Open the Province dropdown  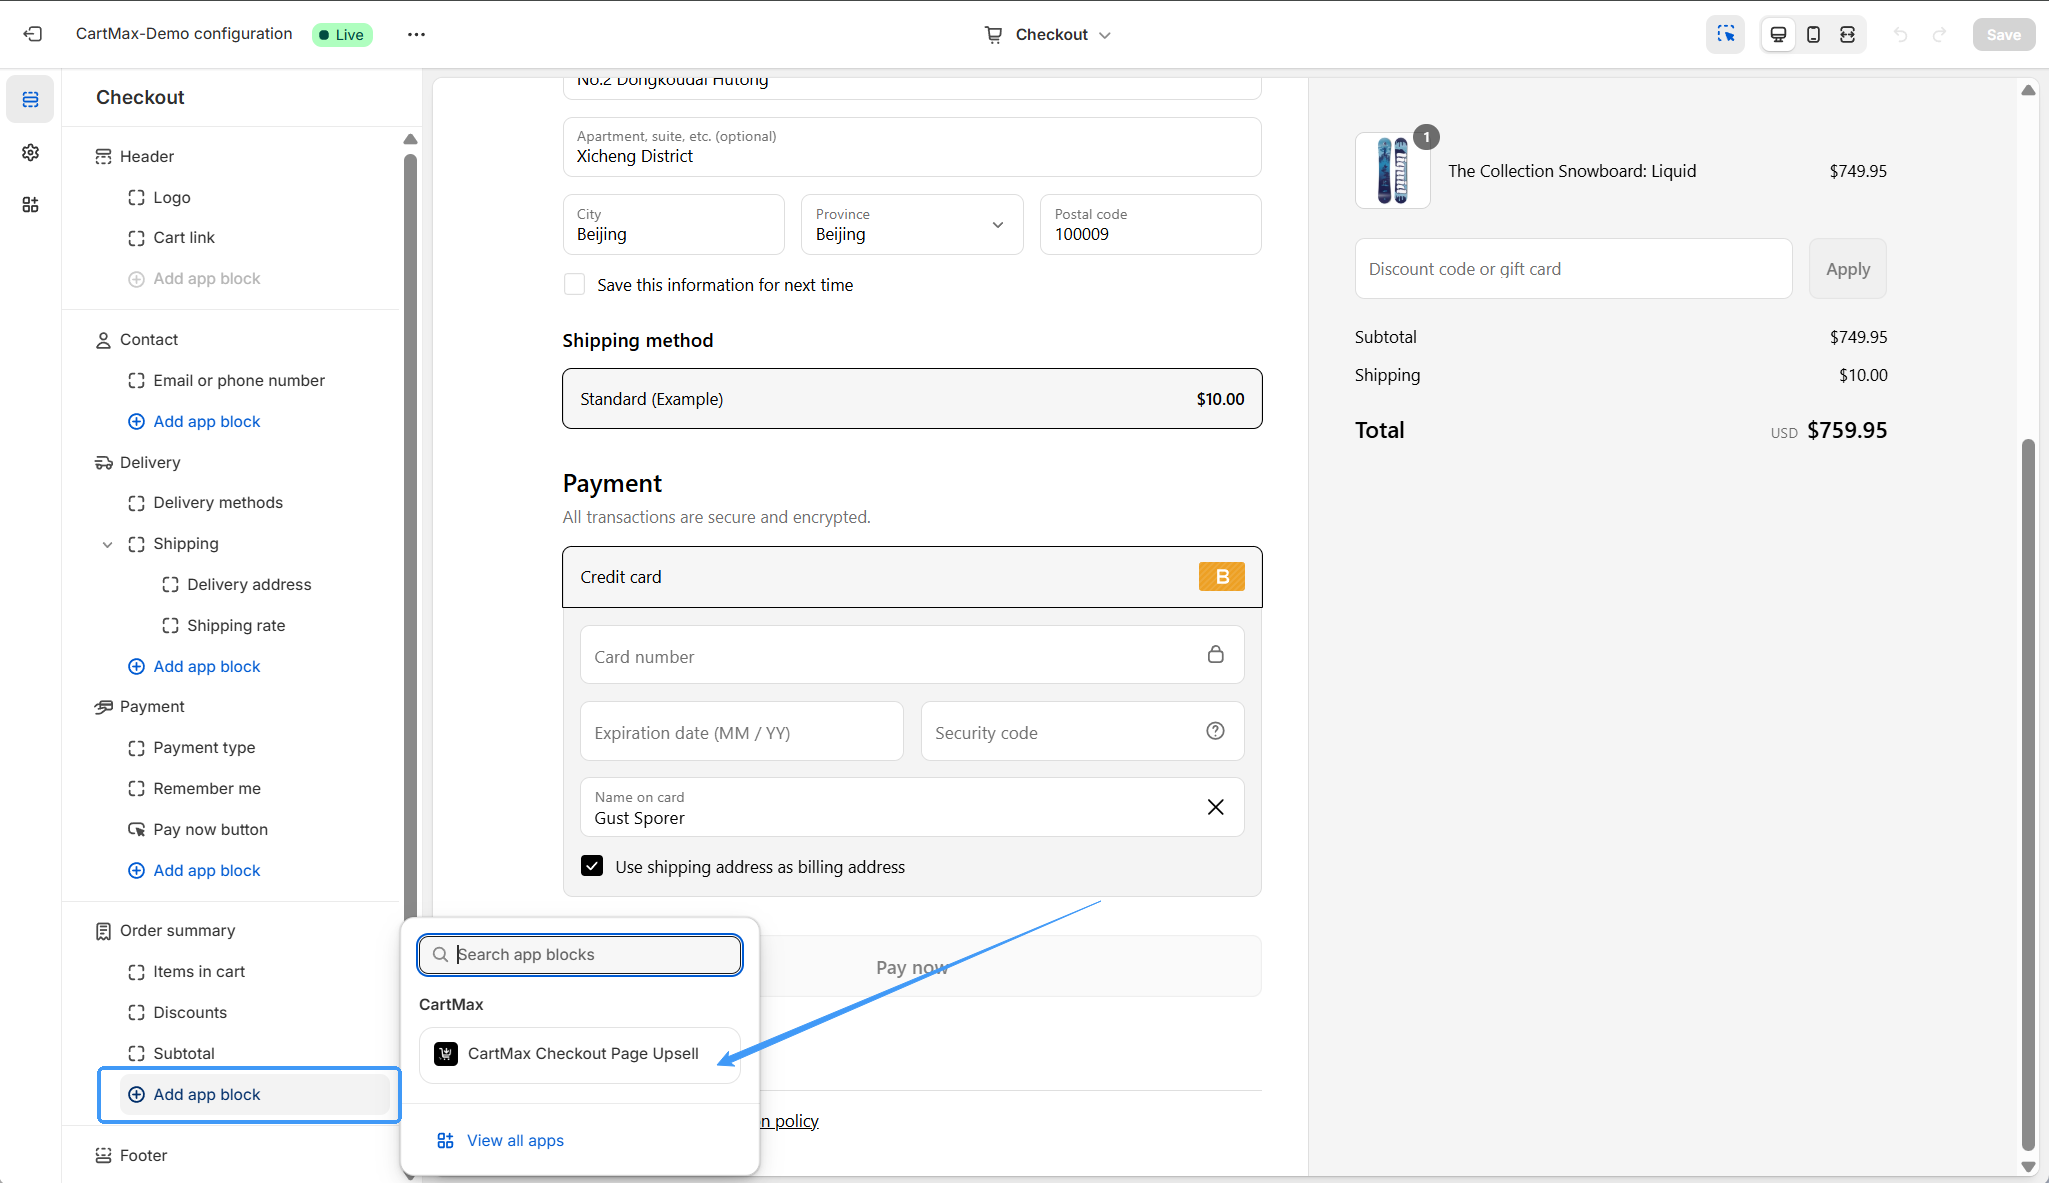911,225
